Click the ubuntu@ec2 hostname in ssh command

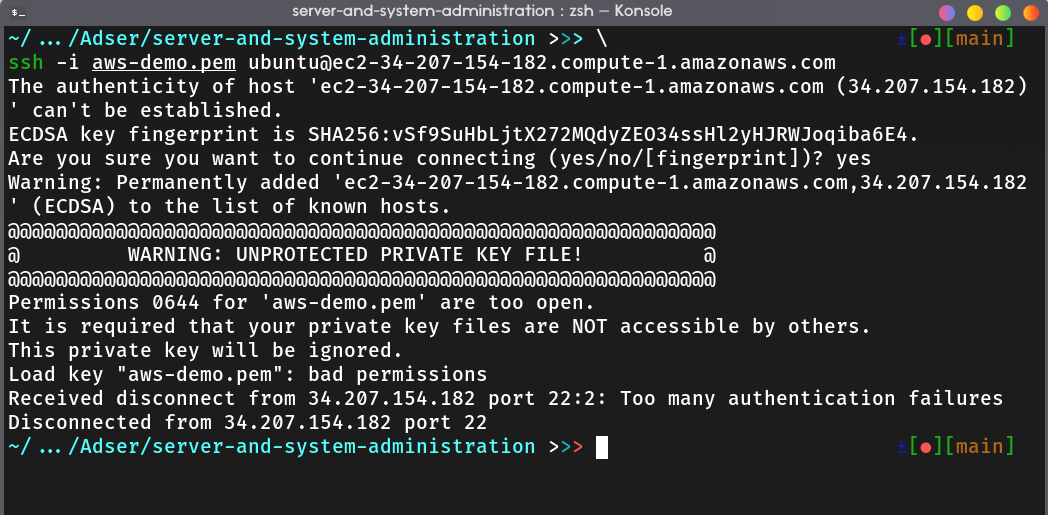pos(542,63)
